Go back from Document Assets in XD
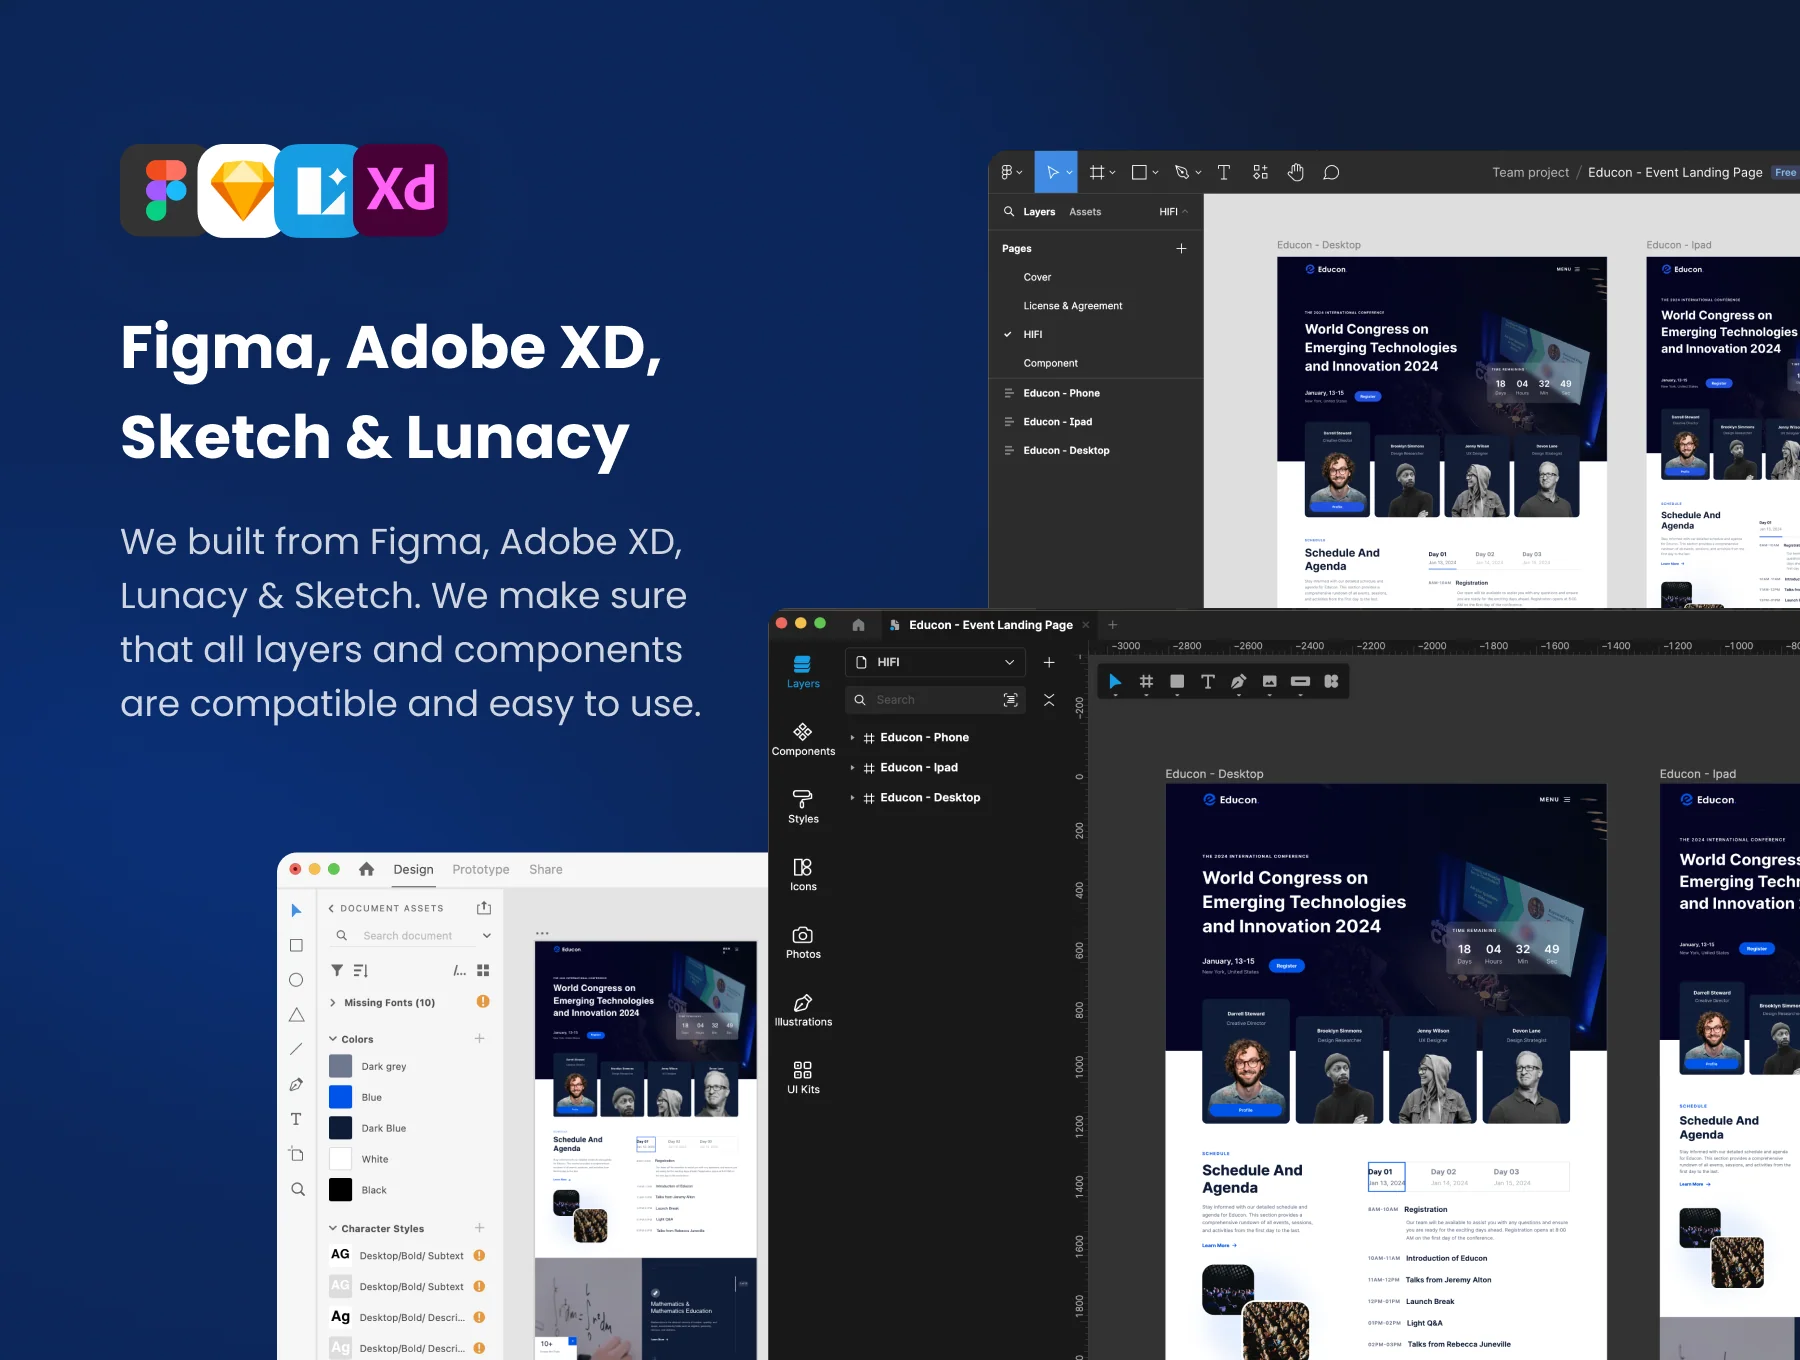The height and width of the screenshot is (1360, 1800). click(331, 908)
